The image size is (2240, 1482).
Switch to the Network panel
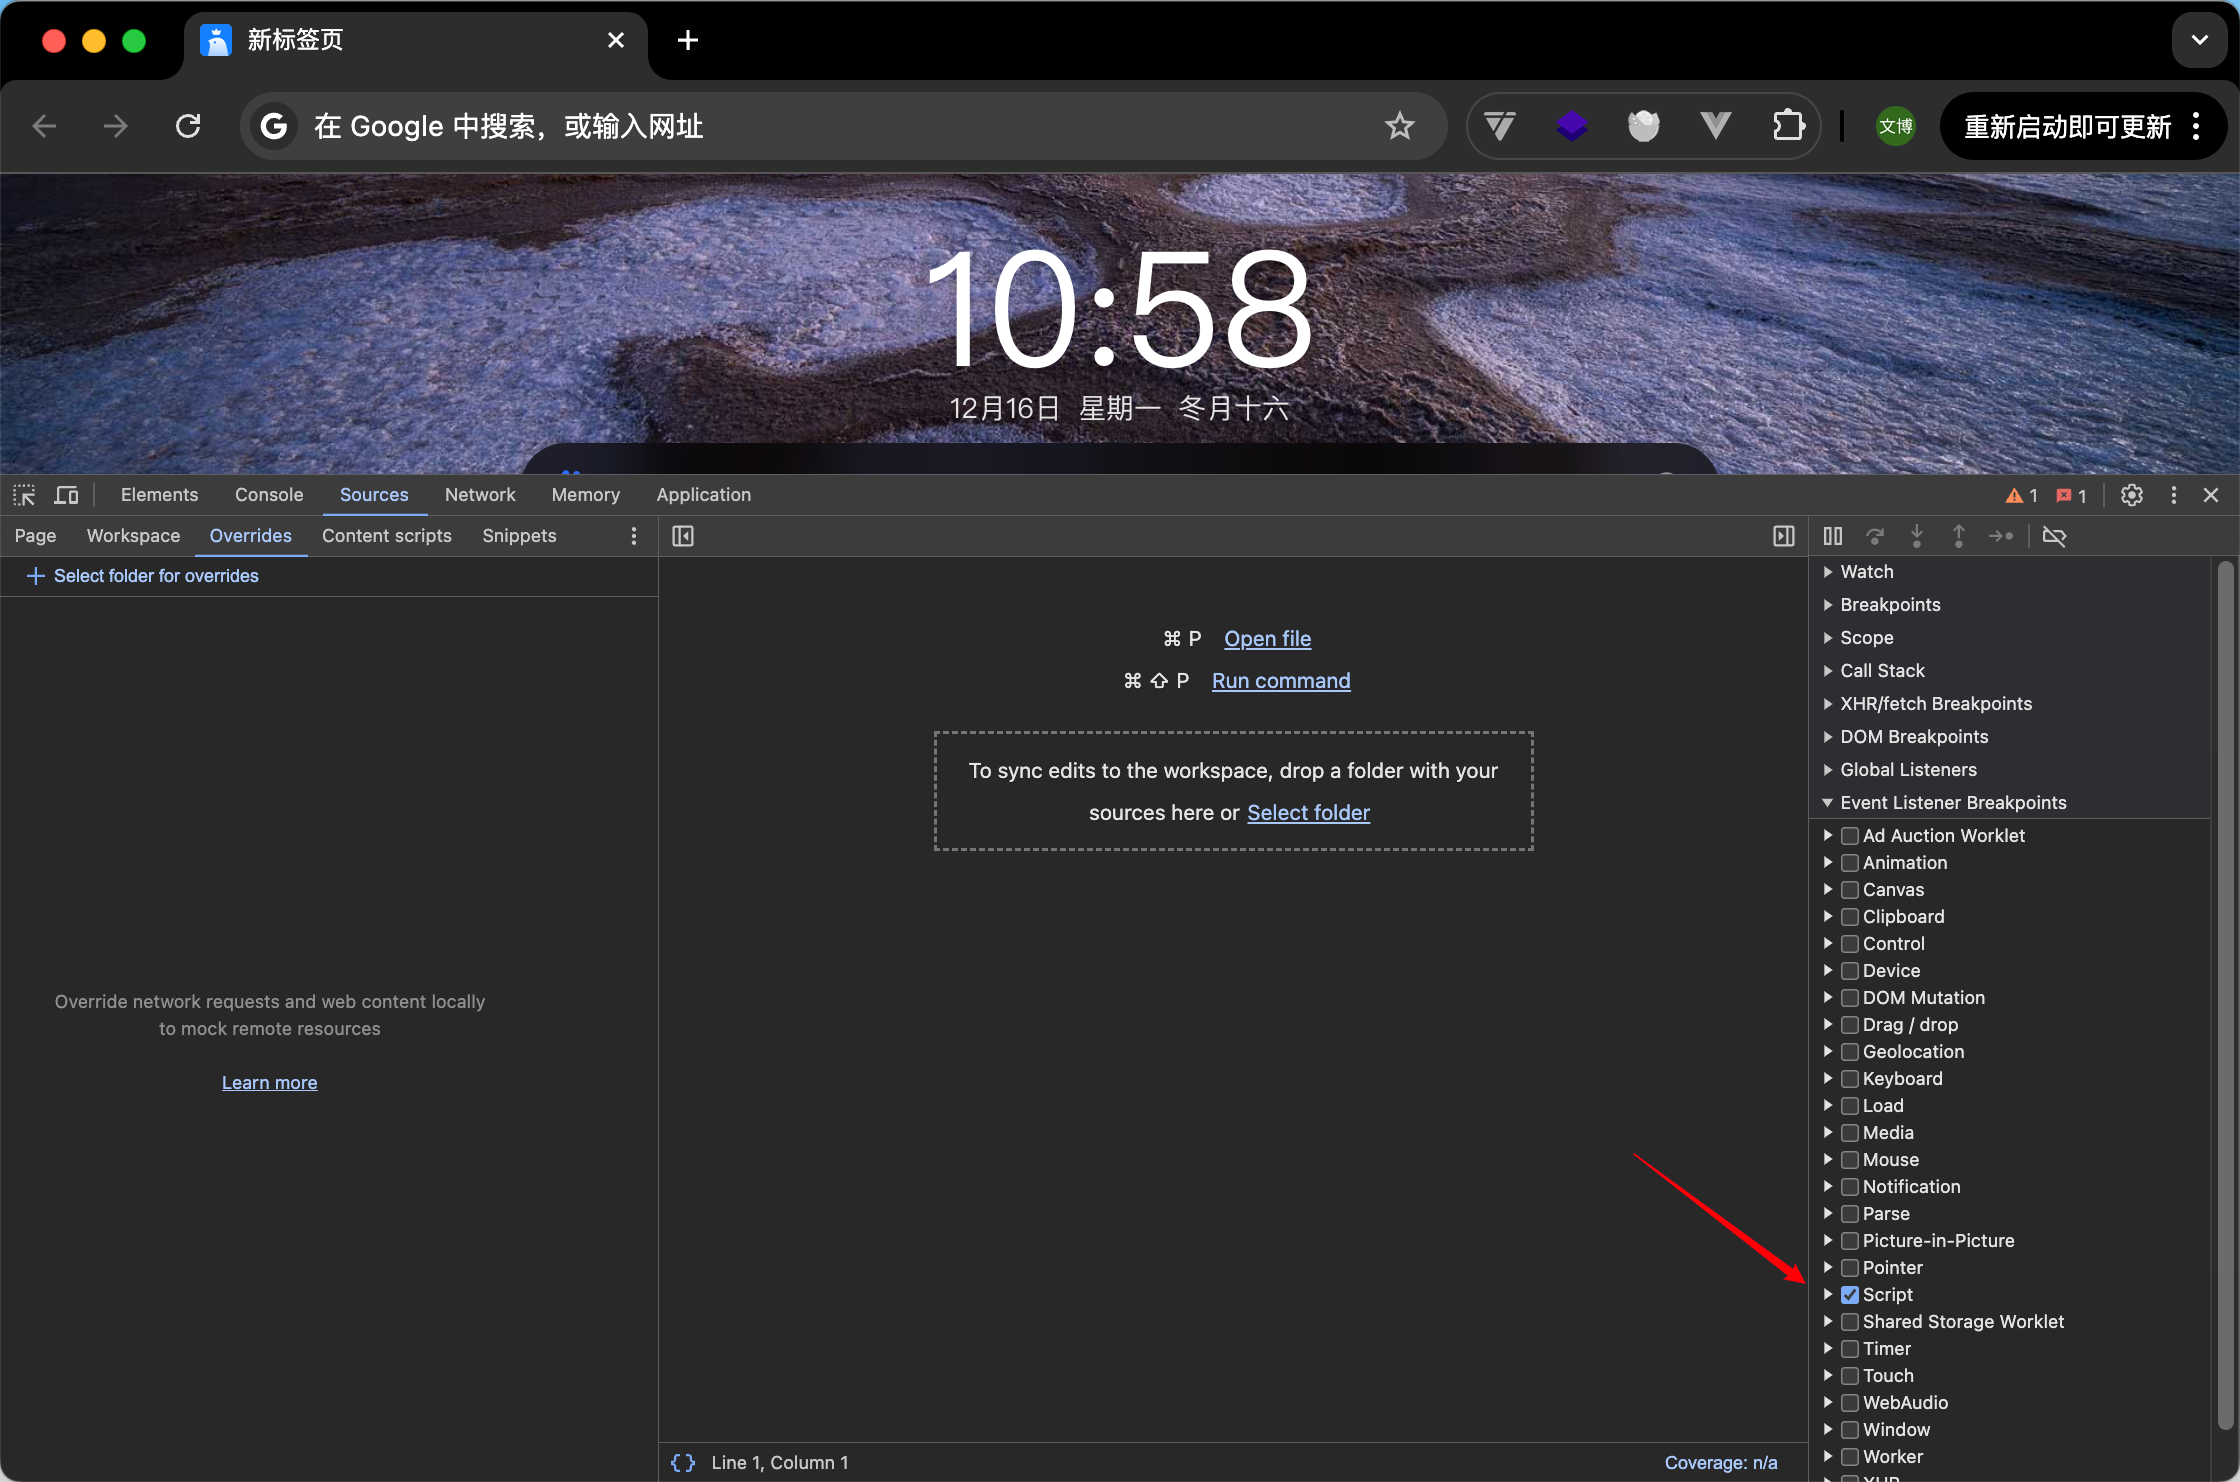point(480,494)
